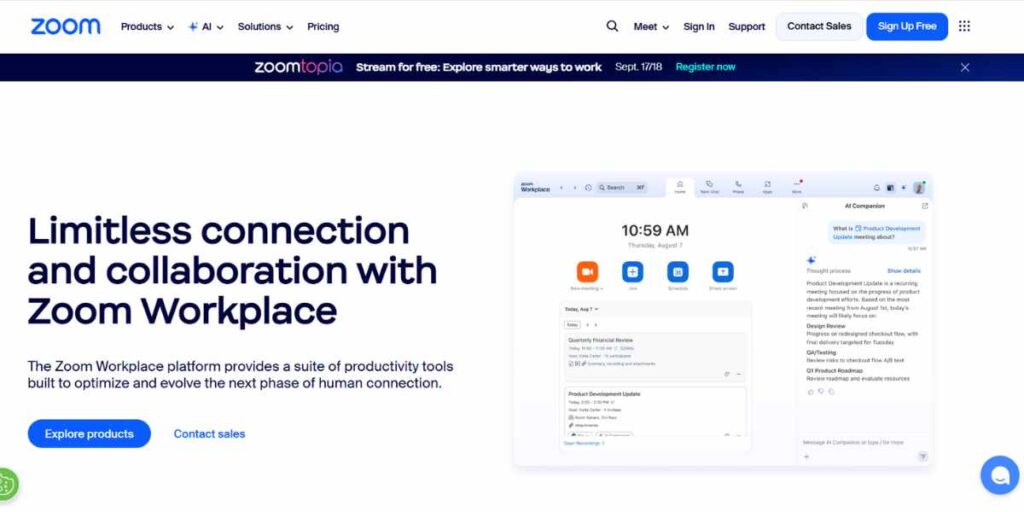Click the Message AI Companion input field
This screenshot has height=512, width=1024.
pos(853,442)
